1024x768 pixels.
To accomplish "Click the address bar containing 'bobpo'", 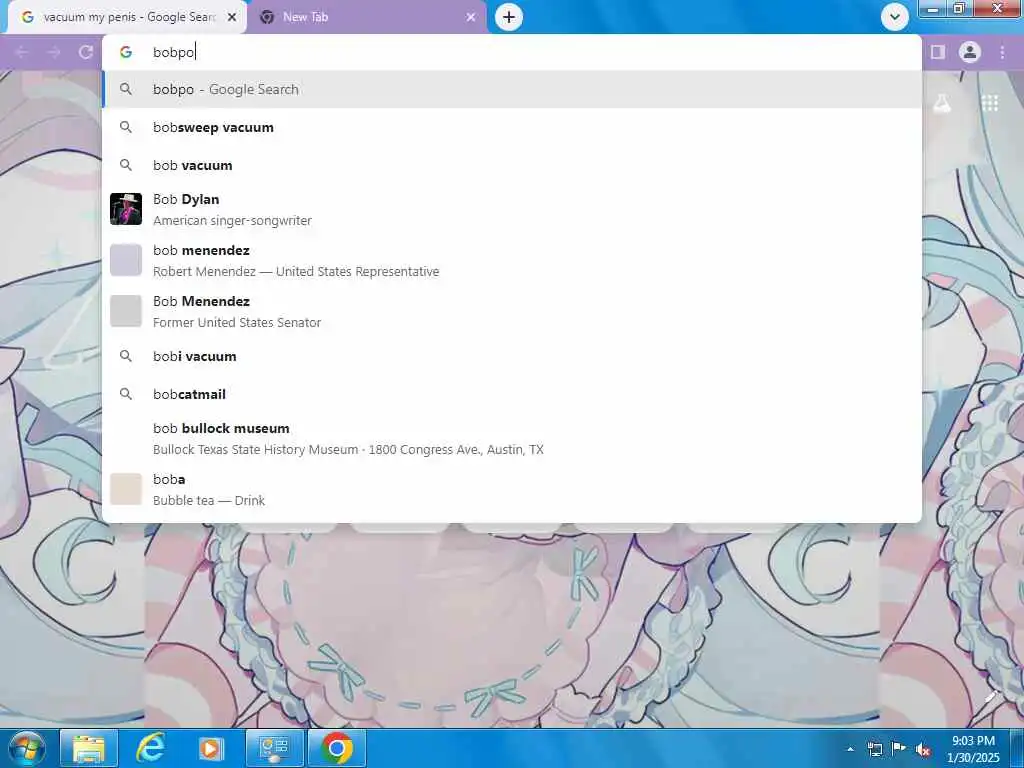I will click(512, 52).
